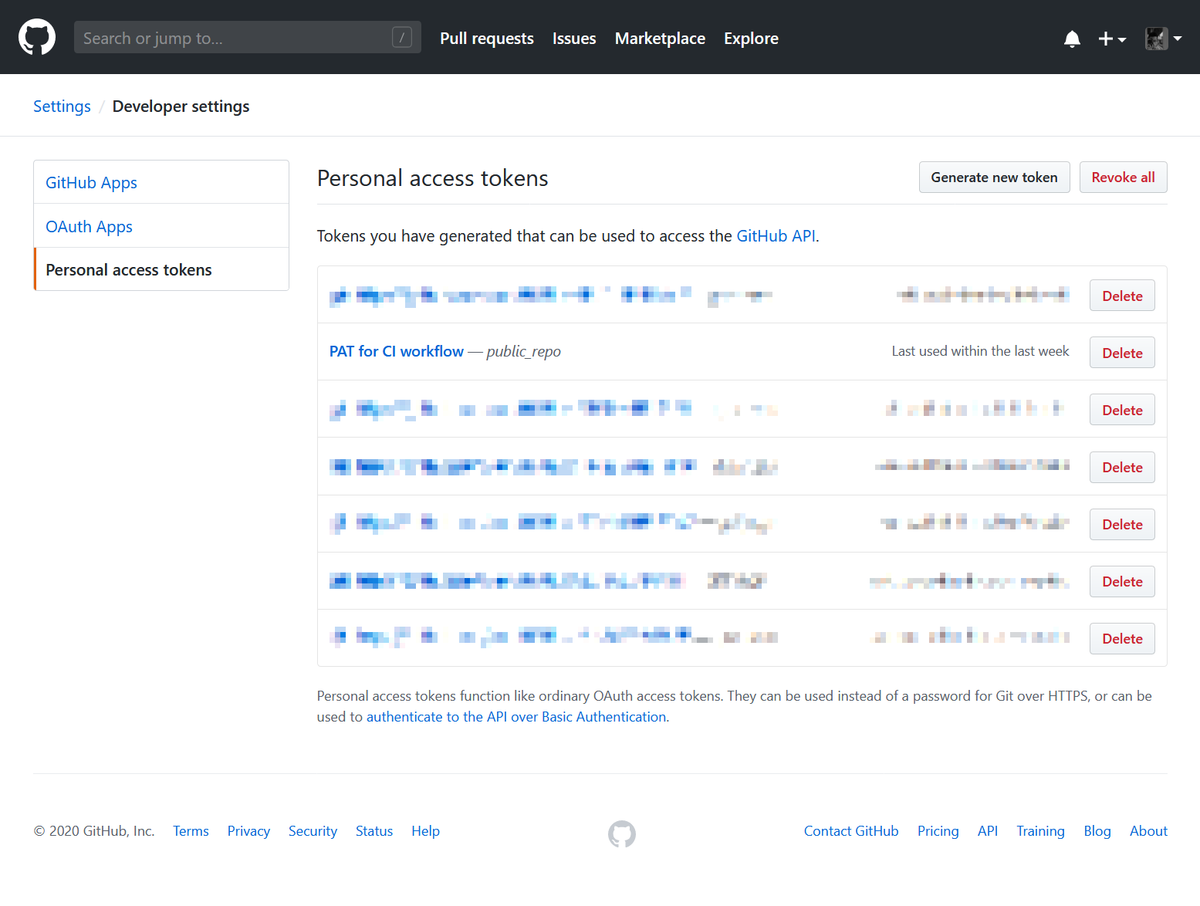Expand the plus create-new menu
Screen dimensions: 1200x906
[x=1112, y=39]
